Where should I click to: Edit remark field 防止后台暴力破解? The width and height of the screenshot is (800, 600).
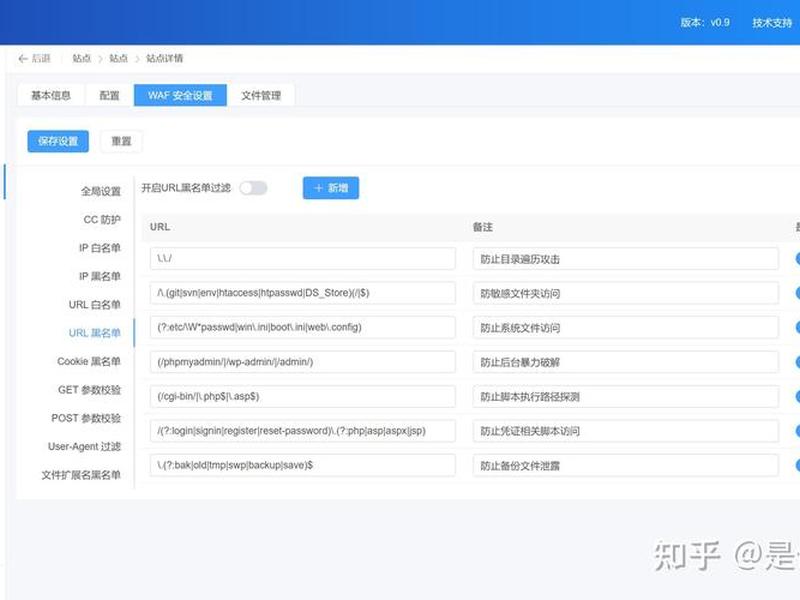(626, 362)
